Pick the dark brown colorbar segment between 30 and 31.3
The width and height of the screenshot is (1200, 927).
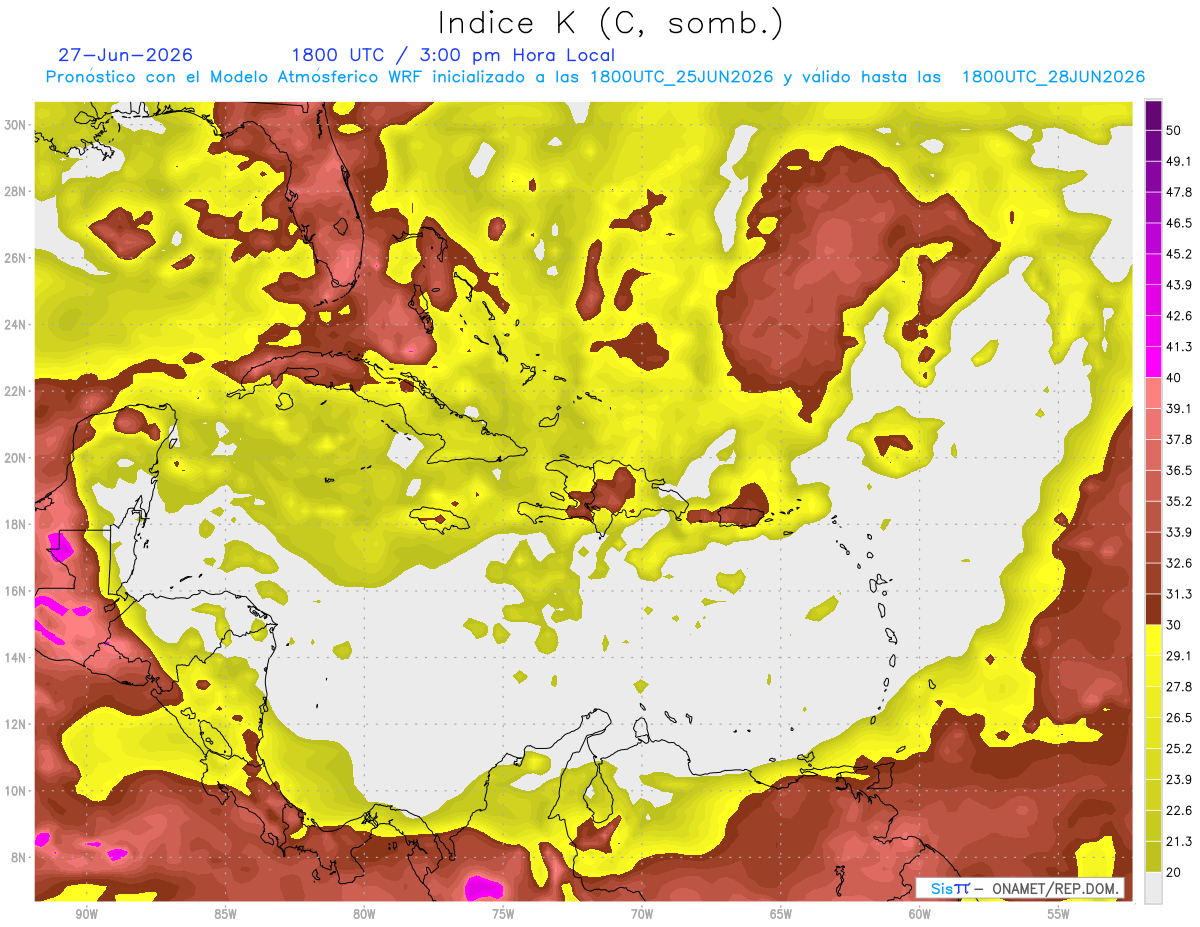pos(1153,609)
